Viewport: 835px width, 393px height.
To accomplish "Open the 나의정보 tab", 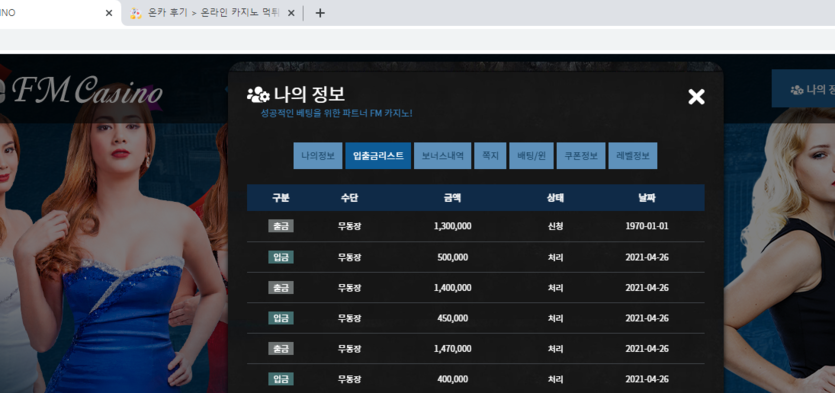I will pyautogui.click(x=318, y=156).
